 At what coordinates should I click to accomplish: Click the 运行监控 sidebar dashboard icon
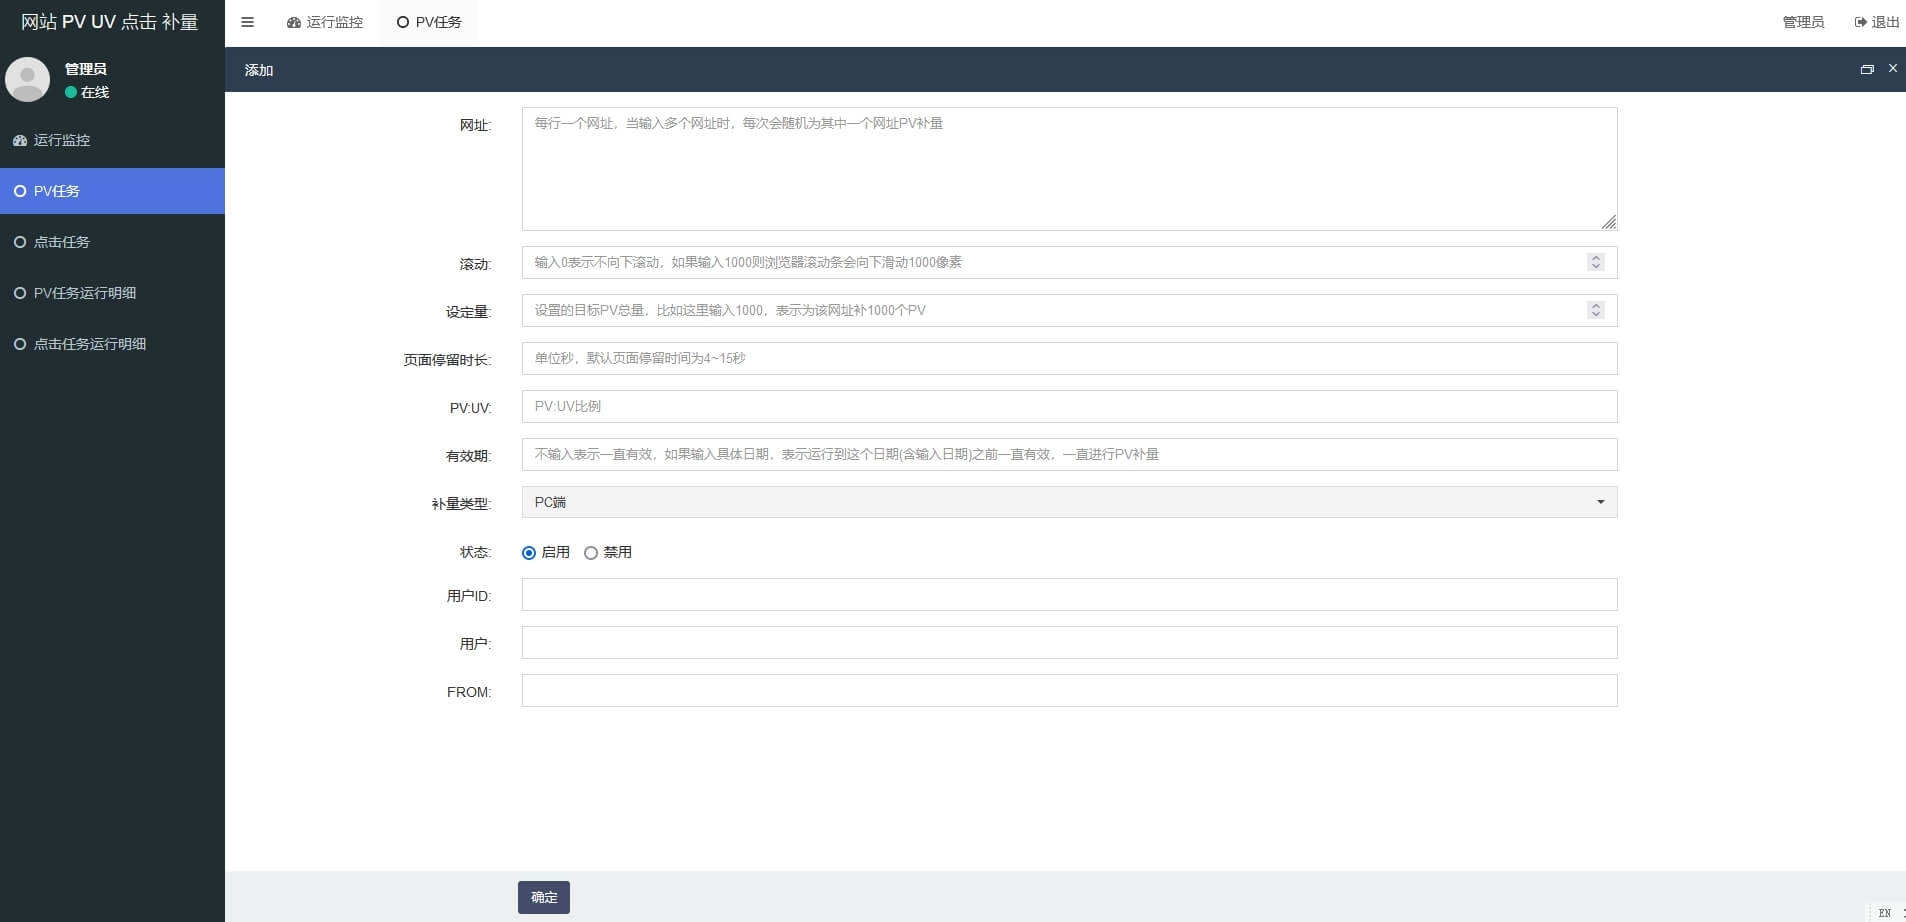[x=20, y=141]
